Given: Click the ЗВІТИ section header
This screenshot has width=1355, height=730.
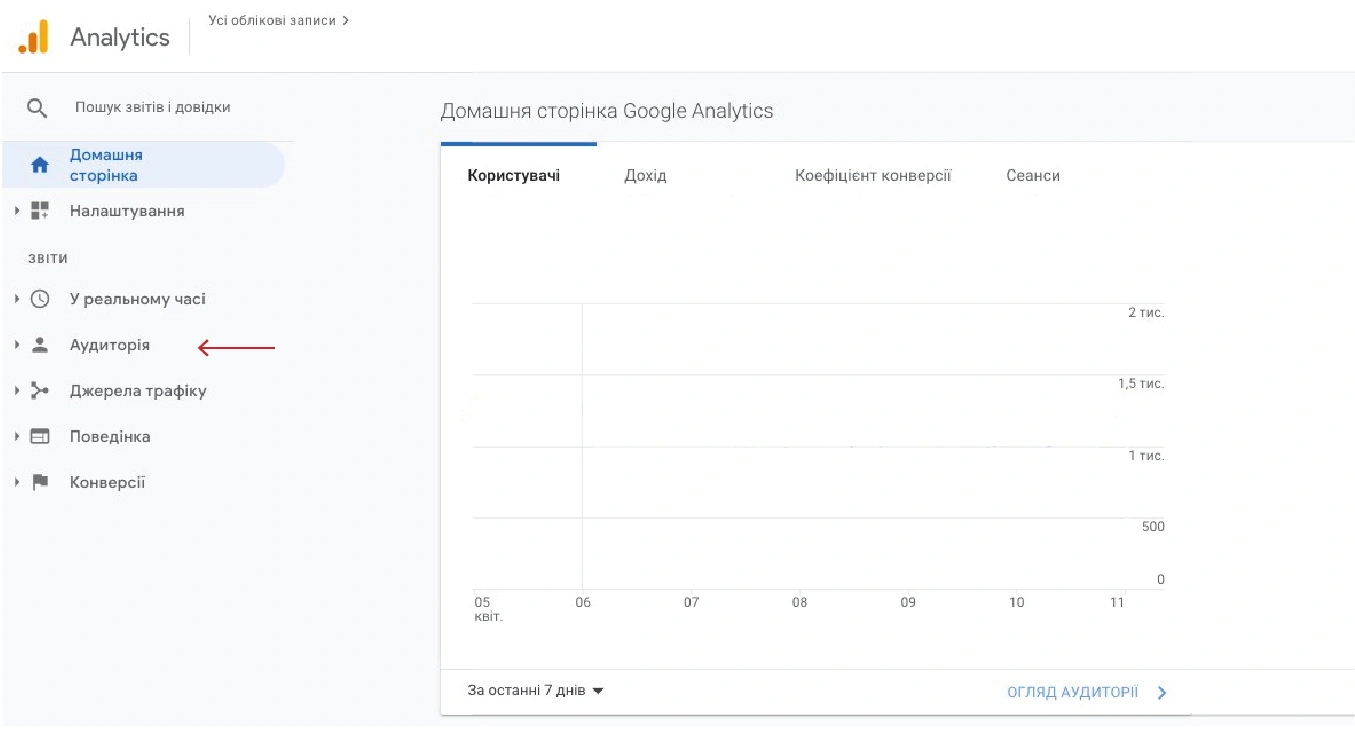Looking at the screenshot, I should tap(48, 259).
